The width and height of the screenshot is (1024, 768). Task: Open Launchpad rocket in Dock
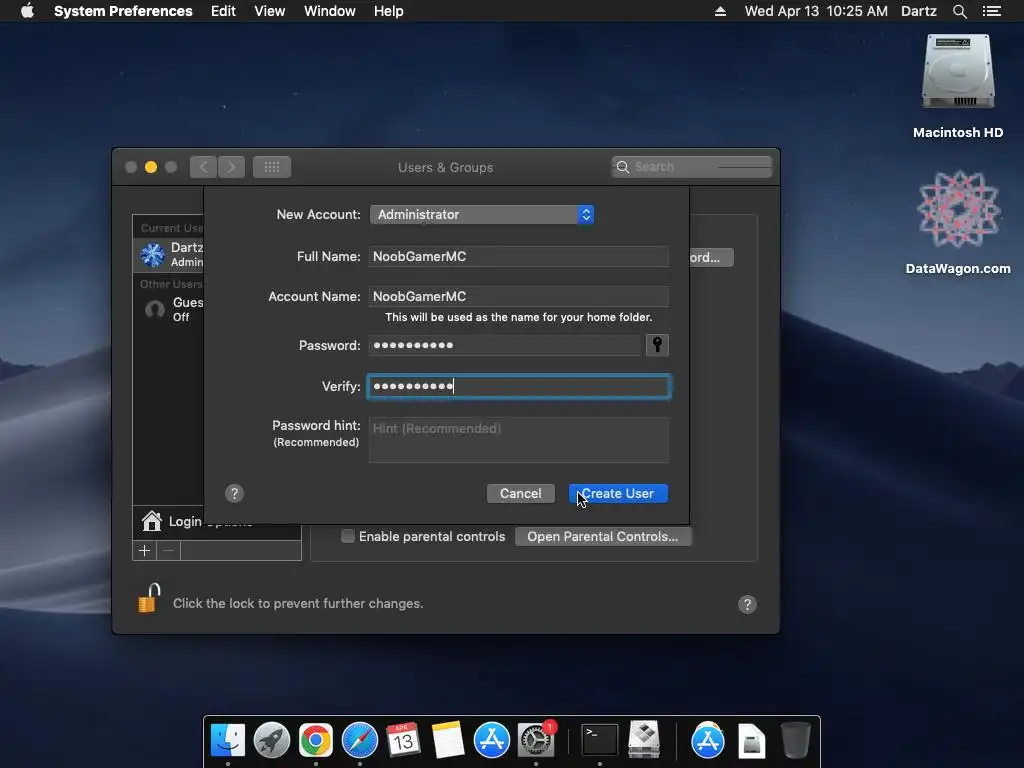point(272,741)
